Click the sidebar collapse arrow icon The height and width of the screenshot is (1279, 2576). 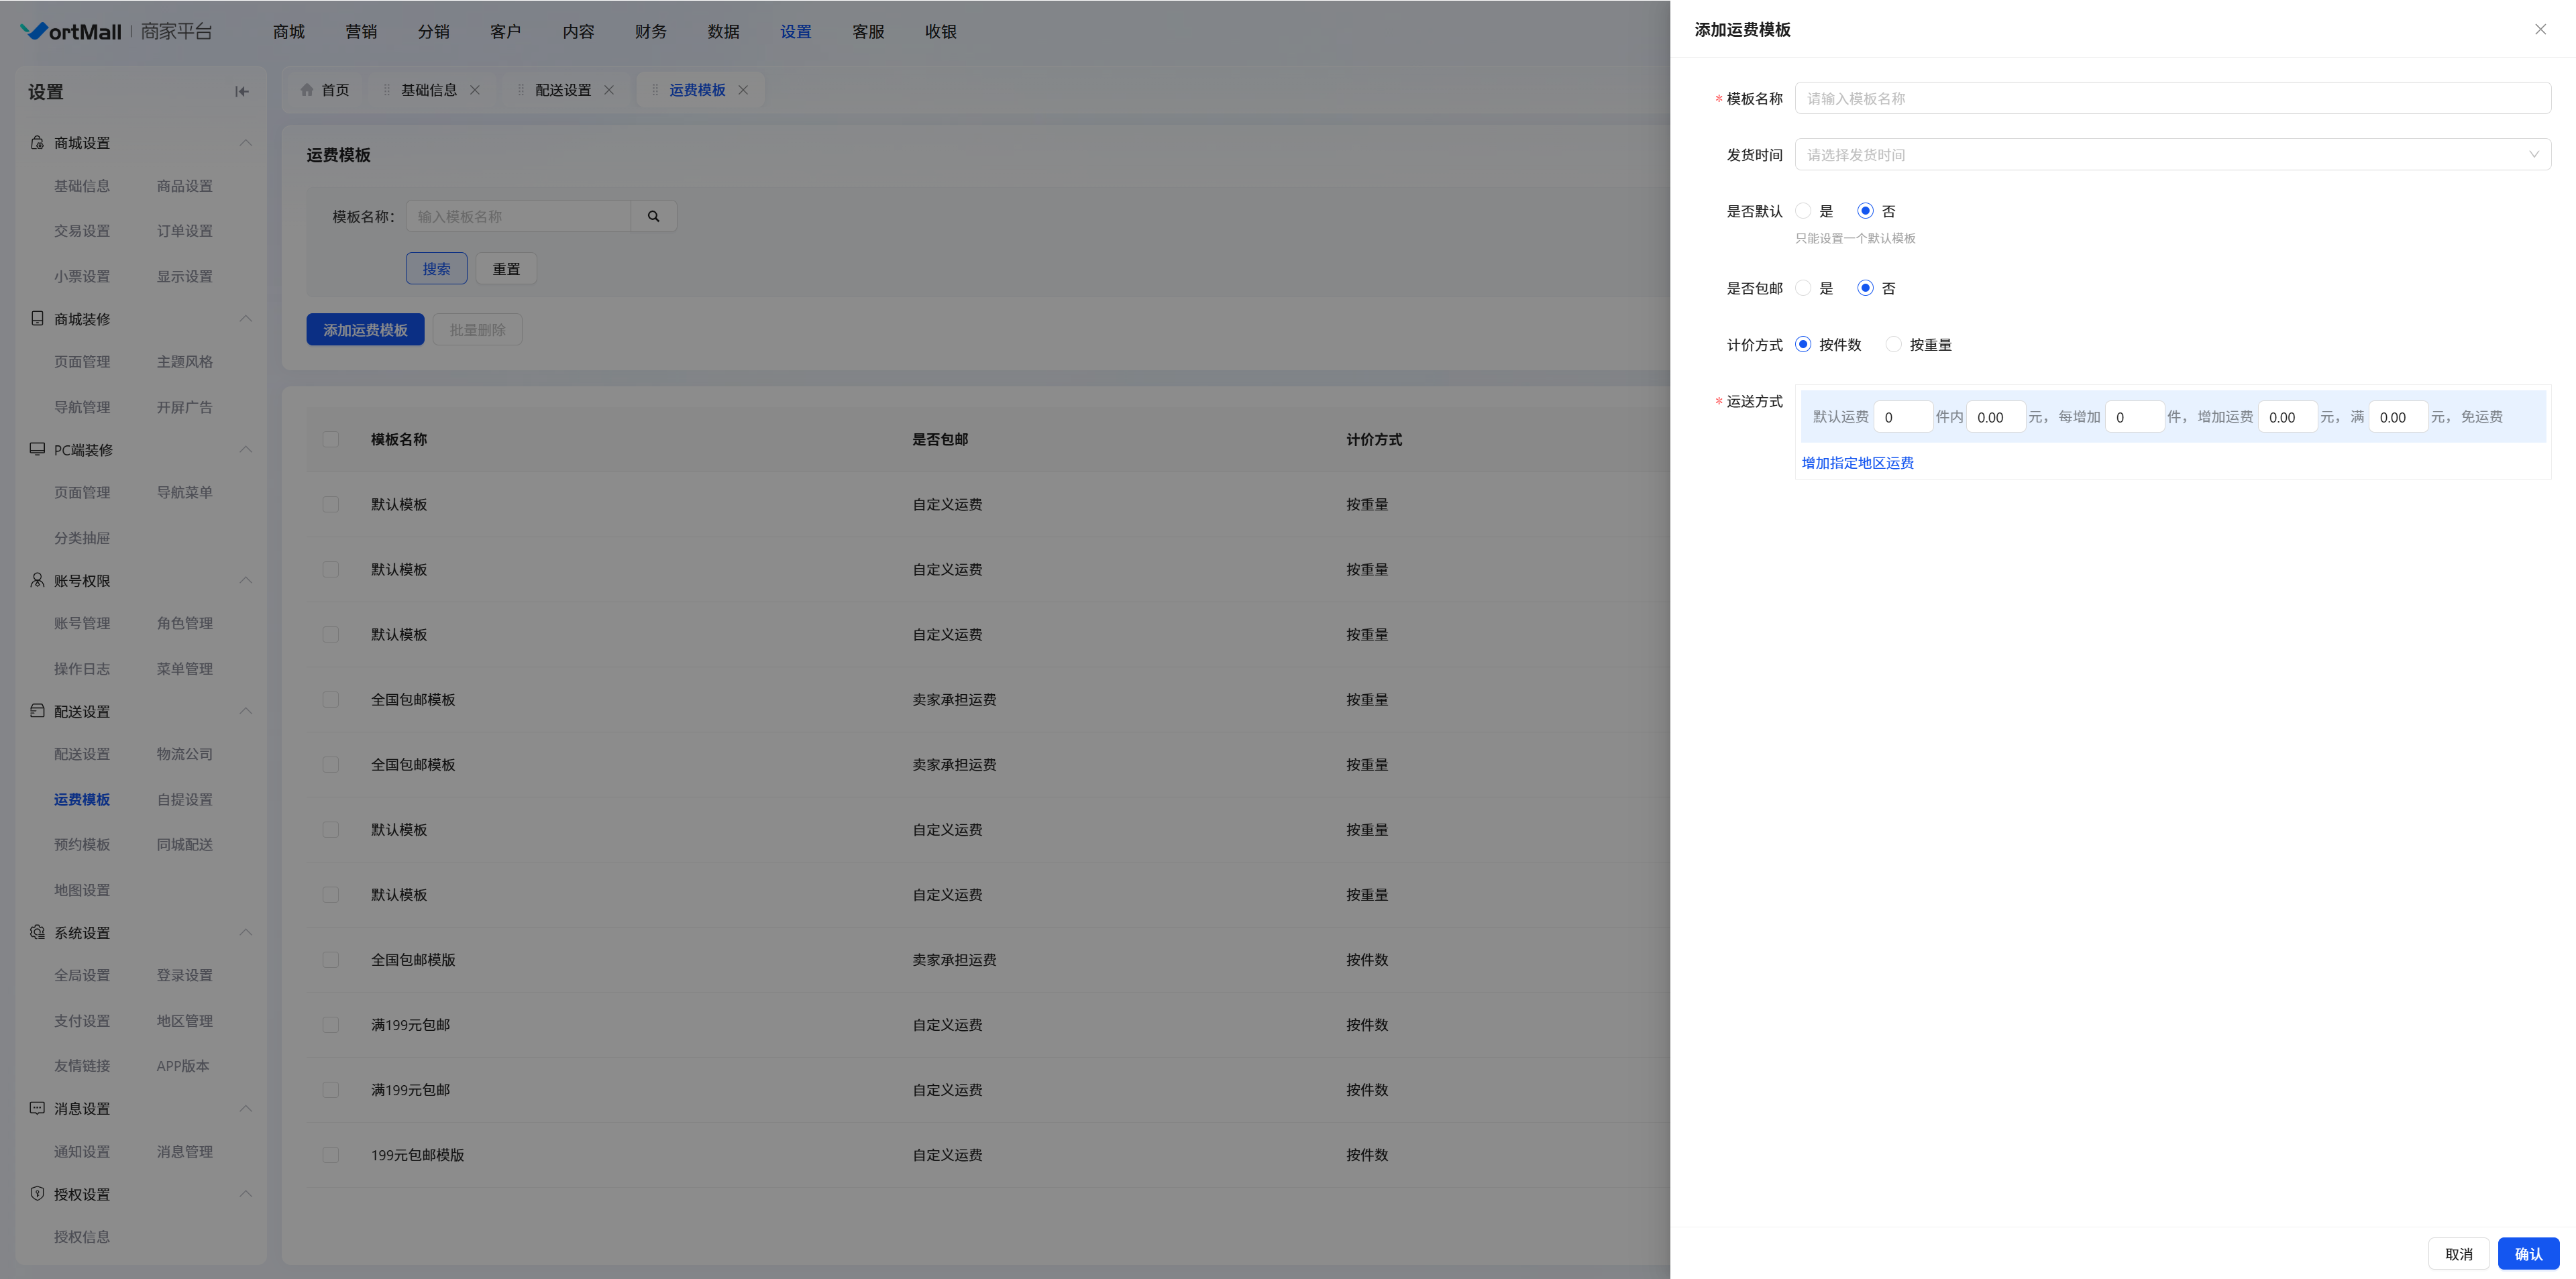click(x=241, y=92)
